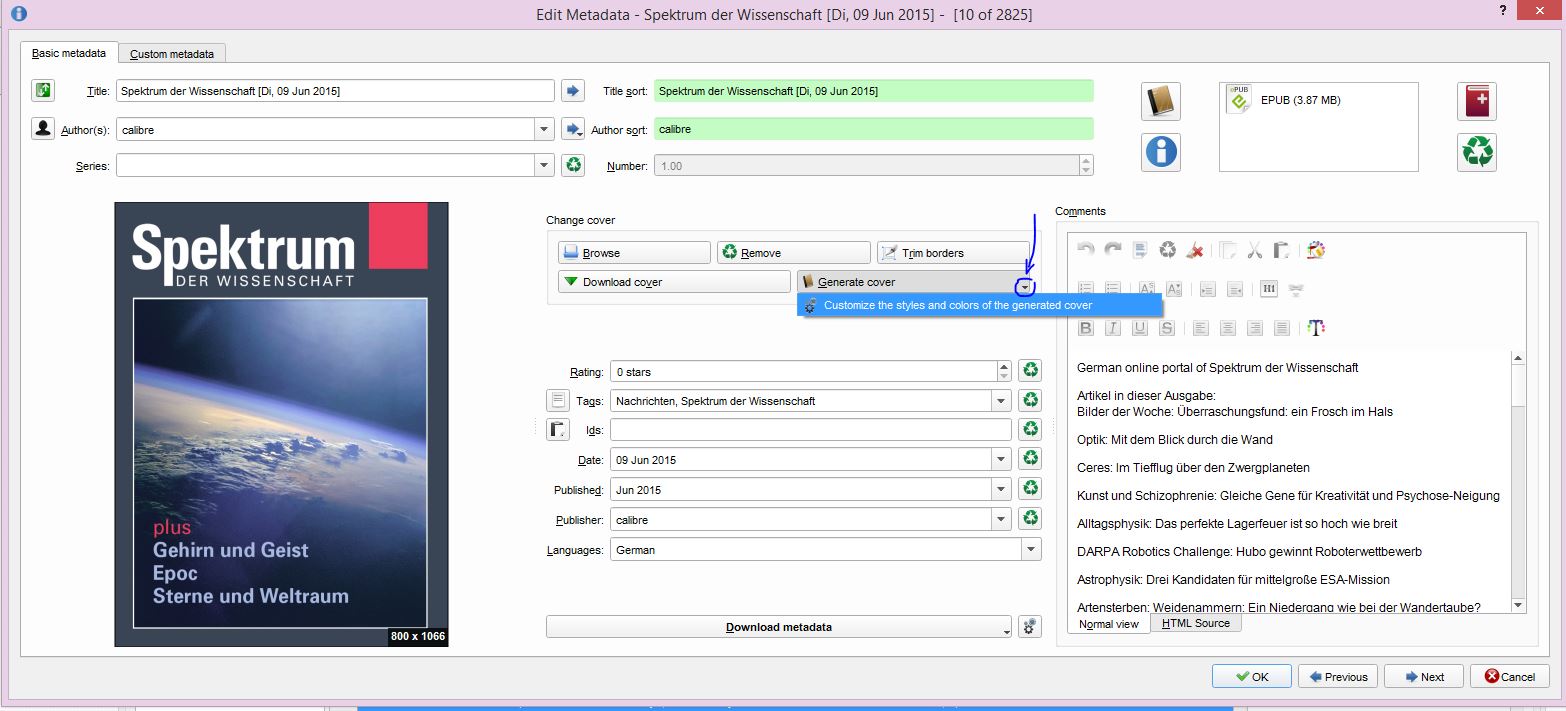The height and width of the screenshot is (711, 1566).
Task: Select the Normal view tab
Action: (x=1109, y=624)
